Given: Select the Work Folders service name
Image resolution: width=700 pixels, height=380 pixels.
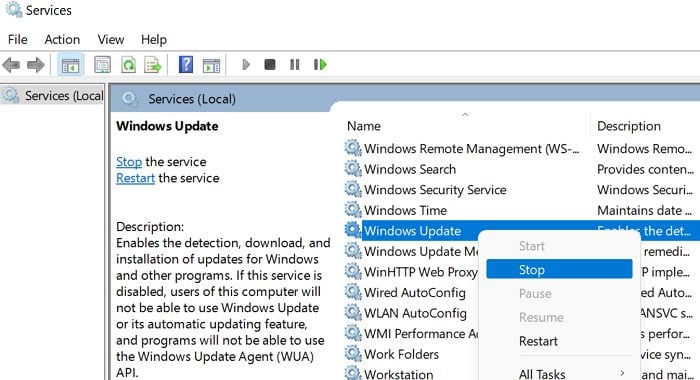Looking at the screenshot, I should pos(401,354).
